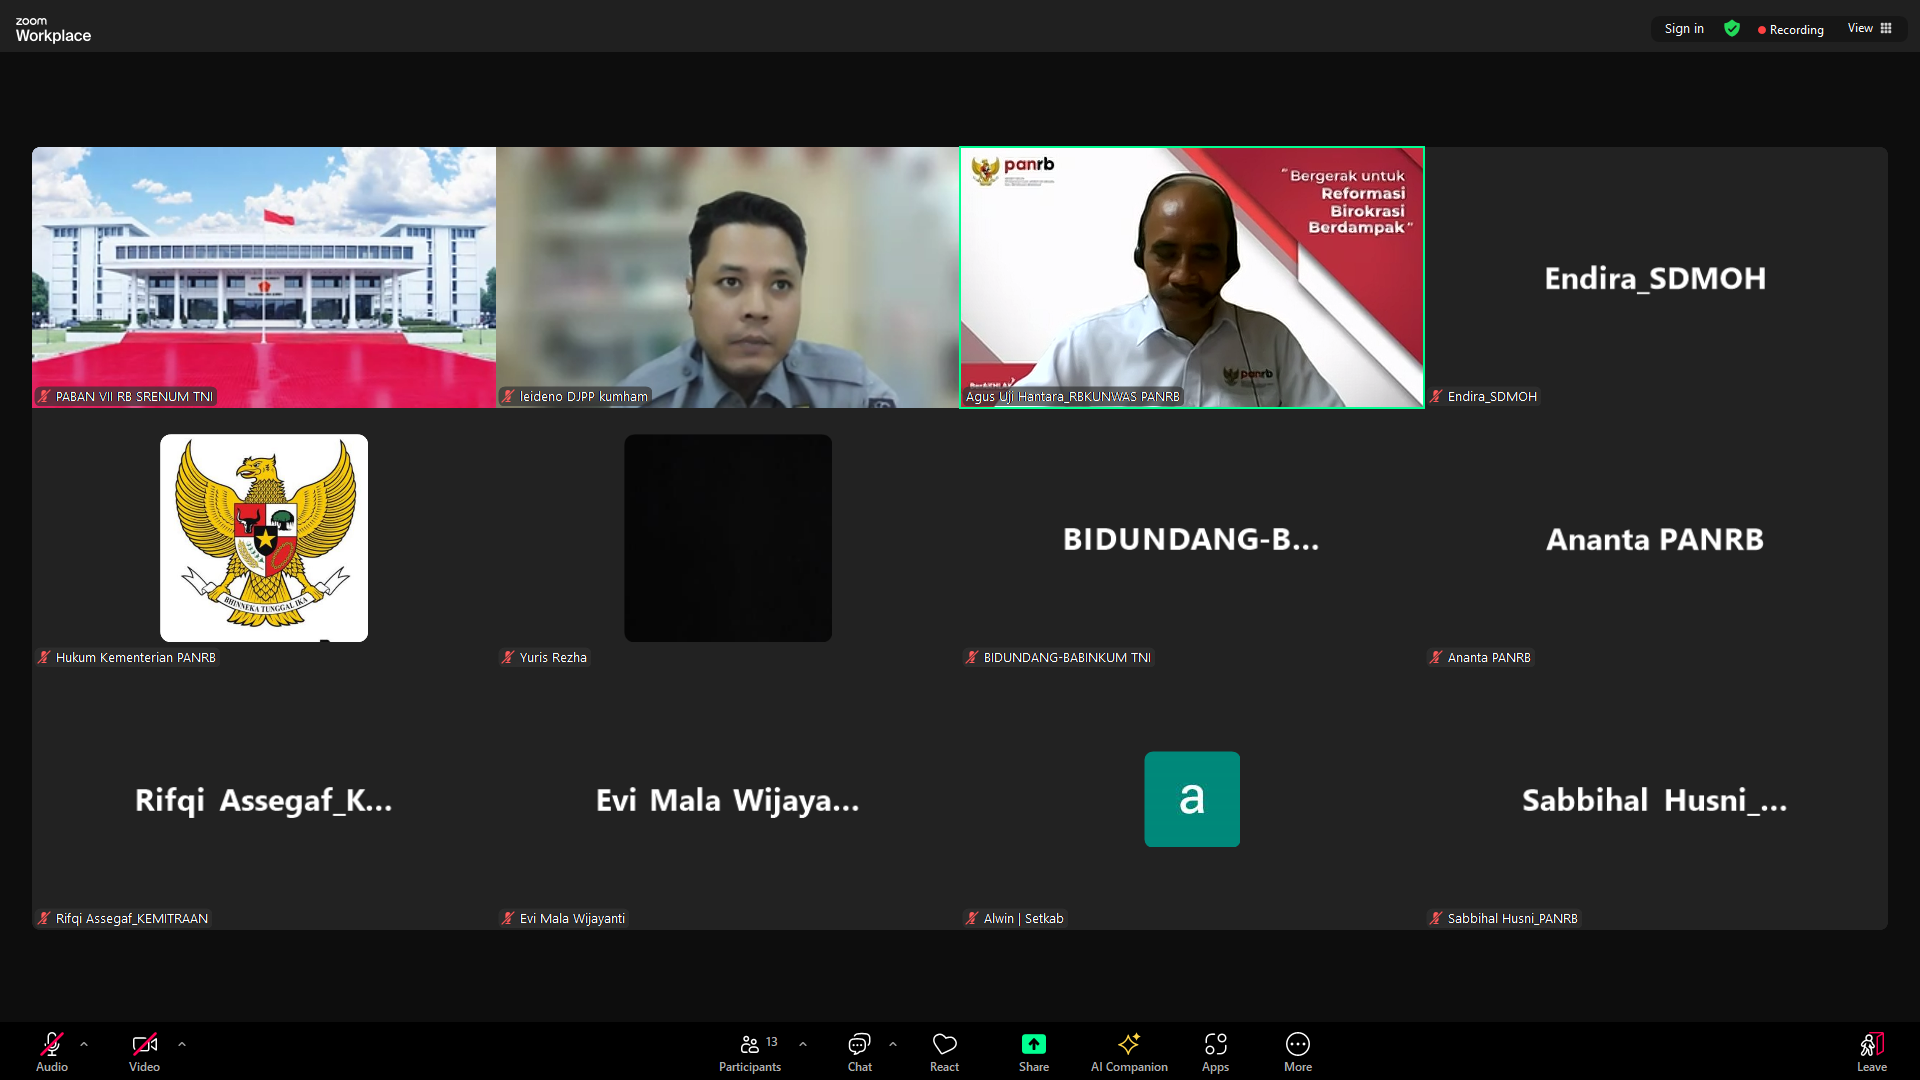The width and height of the screenshot is (1920, 1080).
Task: Click muted mic icon by Alwin | Setkab
Action: (972, 918)
